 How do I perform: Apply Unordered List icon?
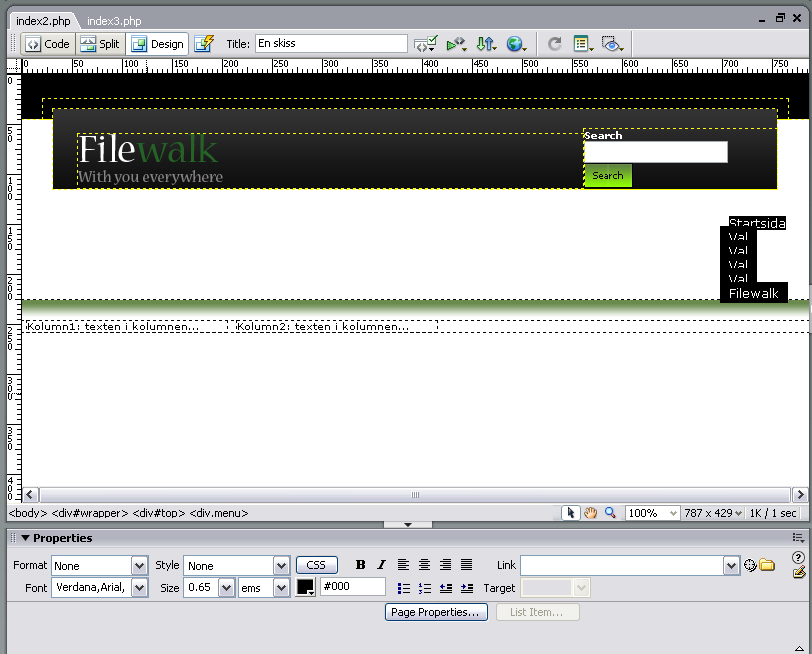tap(404, 588)
